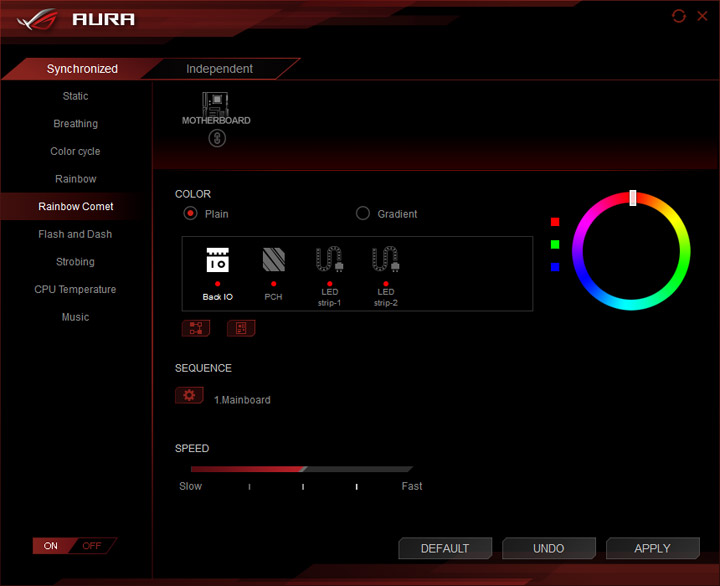
Task: Choose the Music effect
Action: coord(76,316)
